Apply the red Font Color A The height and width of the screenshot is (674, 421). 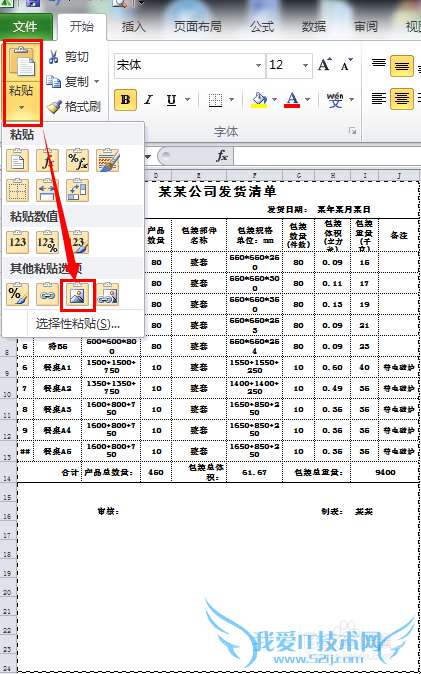coord(292,100)
